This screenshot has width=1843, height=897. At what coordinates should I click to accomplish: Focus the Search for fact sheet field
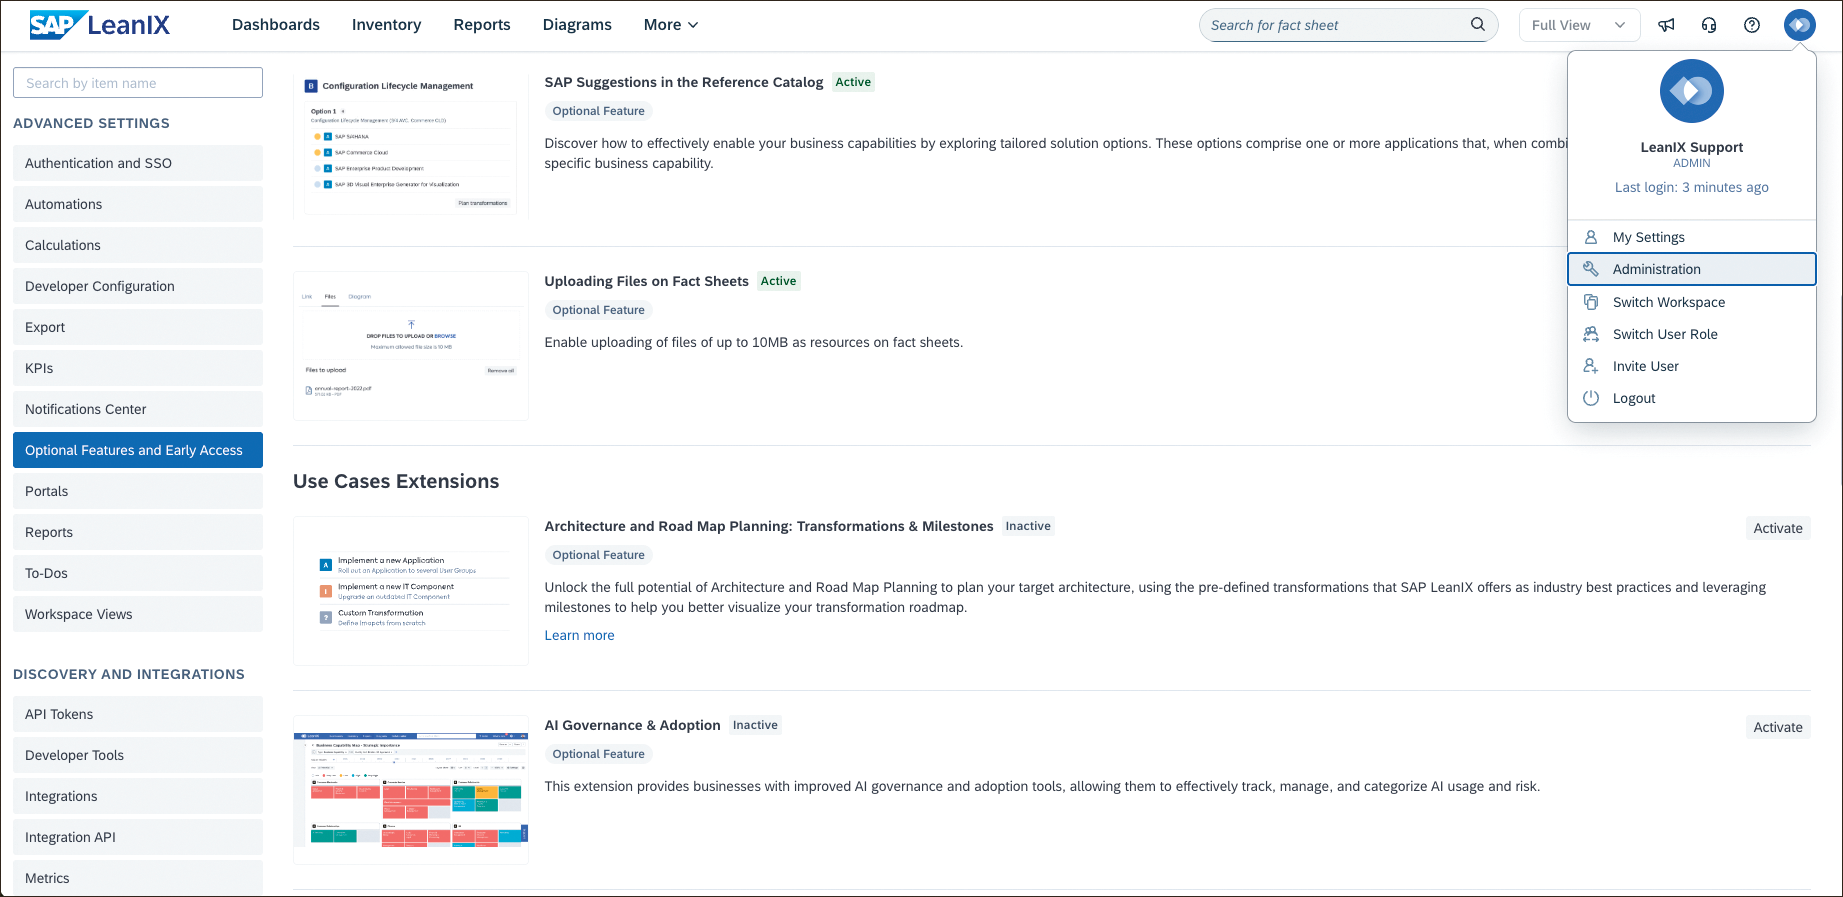coord(1348,25)
